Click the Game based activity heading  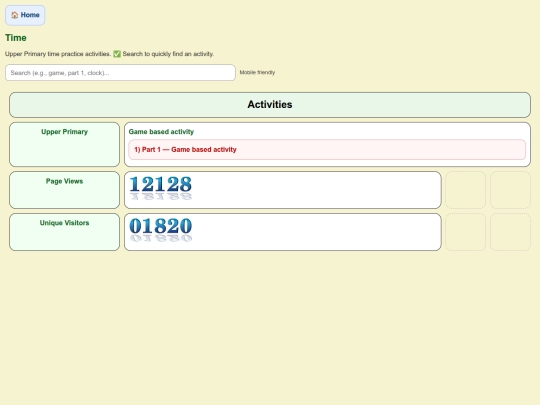click(x=161, y=132)
